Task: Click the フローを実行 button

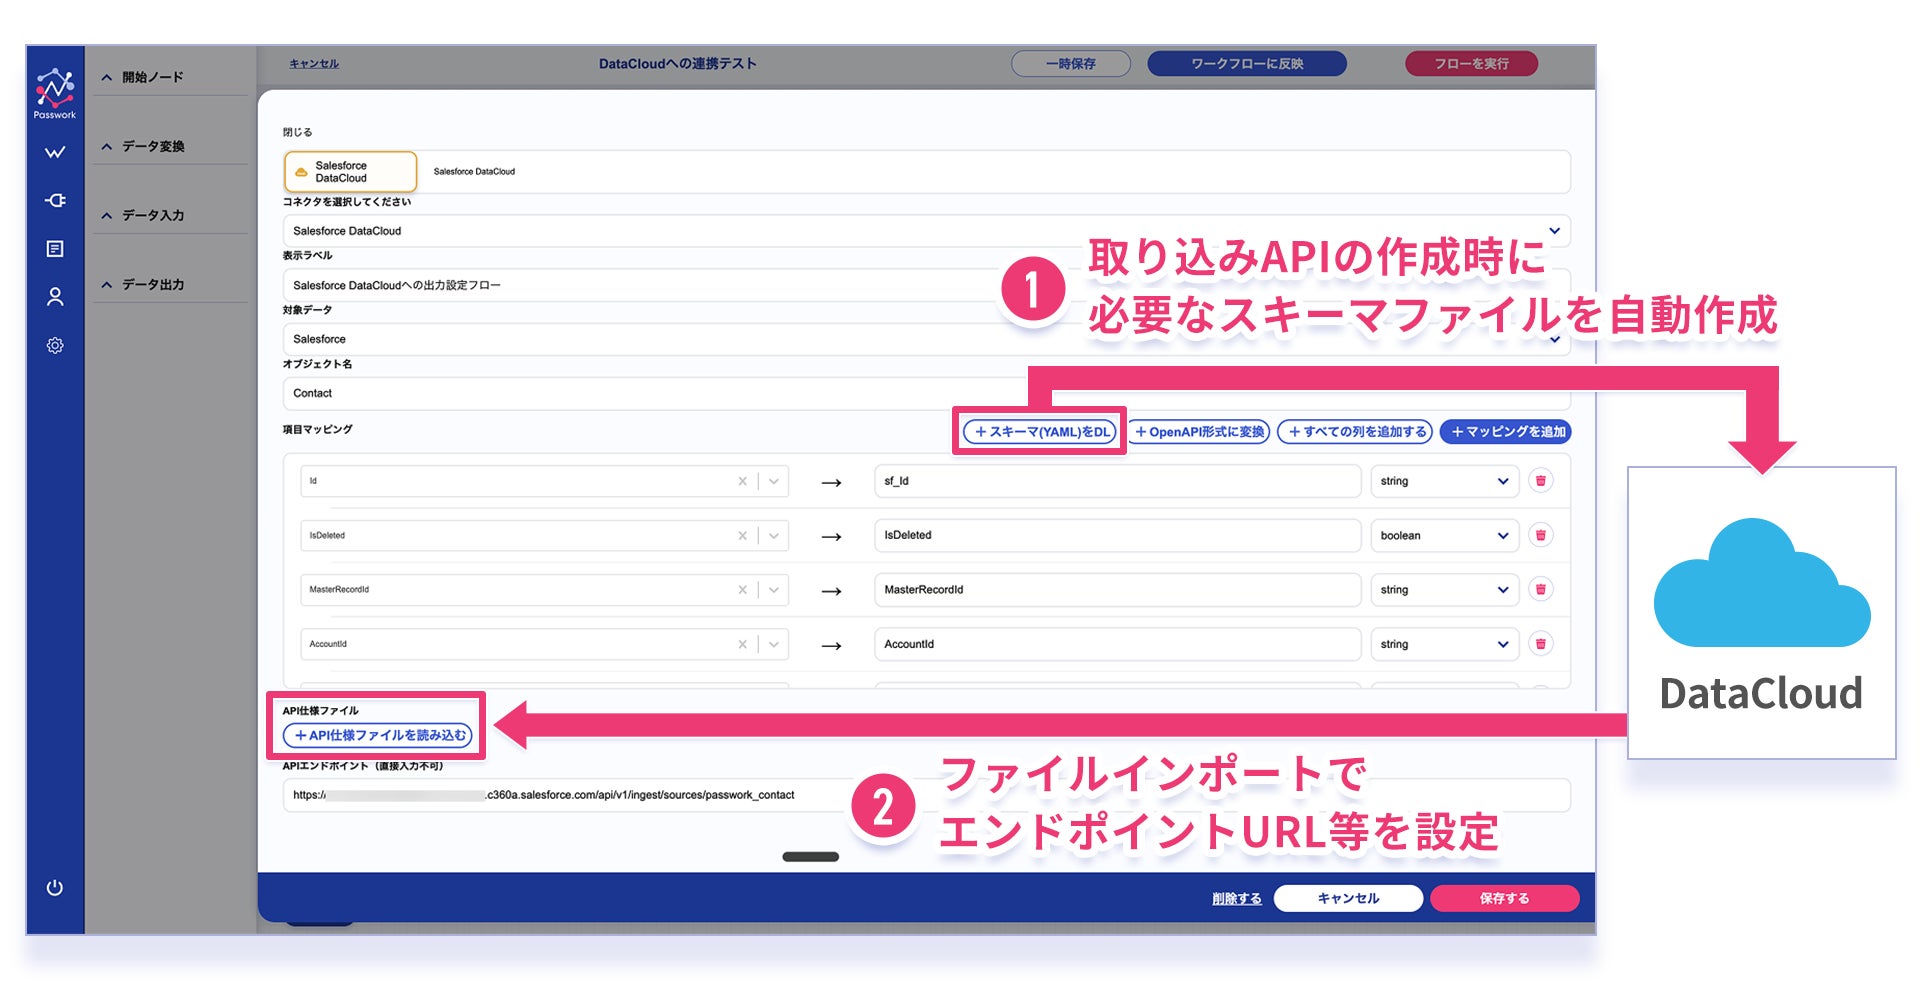Action: tap(1471, 64)
